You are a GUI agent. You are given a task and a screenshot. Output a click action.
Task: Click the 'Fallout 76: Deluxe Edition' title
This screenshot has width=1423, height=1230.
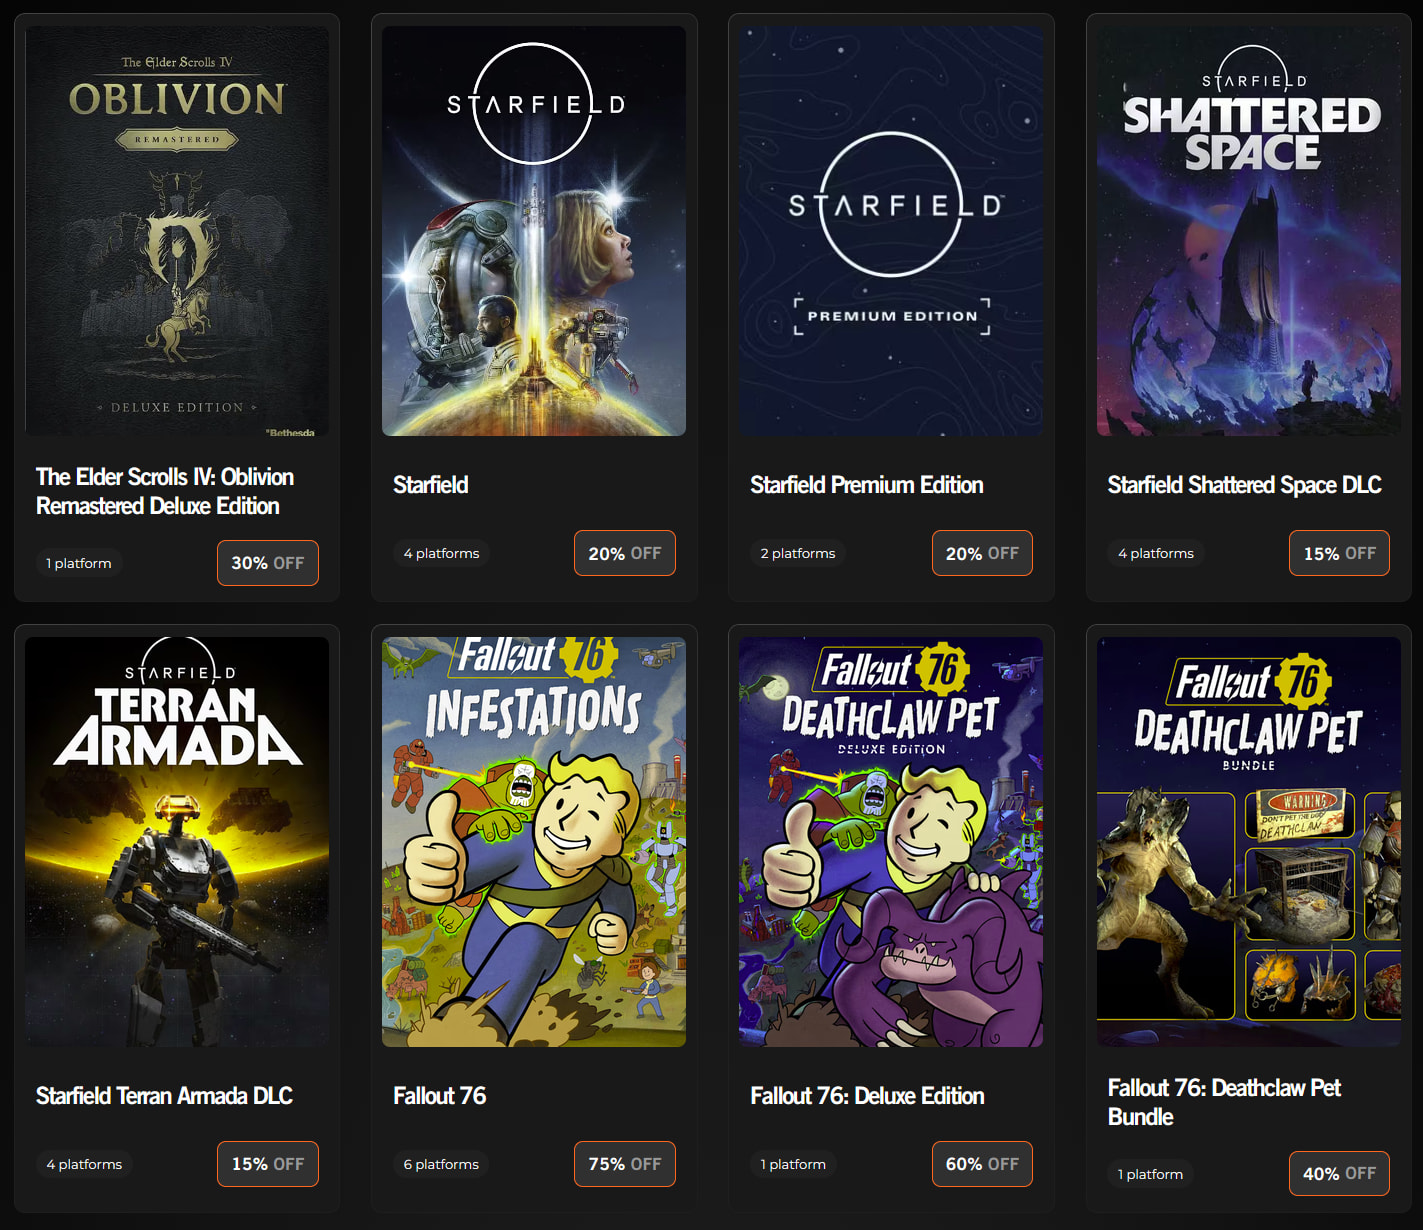867,1096
